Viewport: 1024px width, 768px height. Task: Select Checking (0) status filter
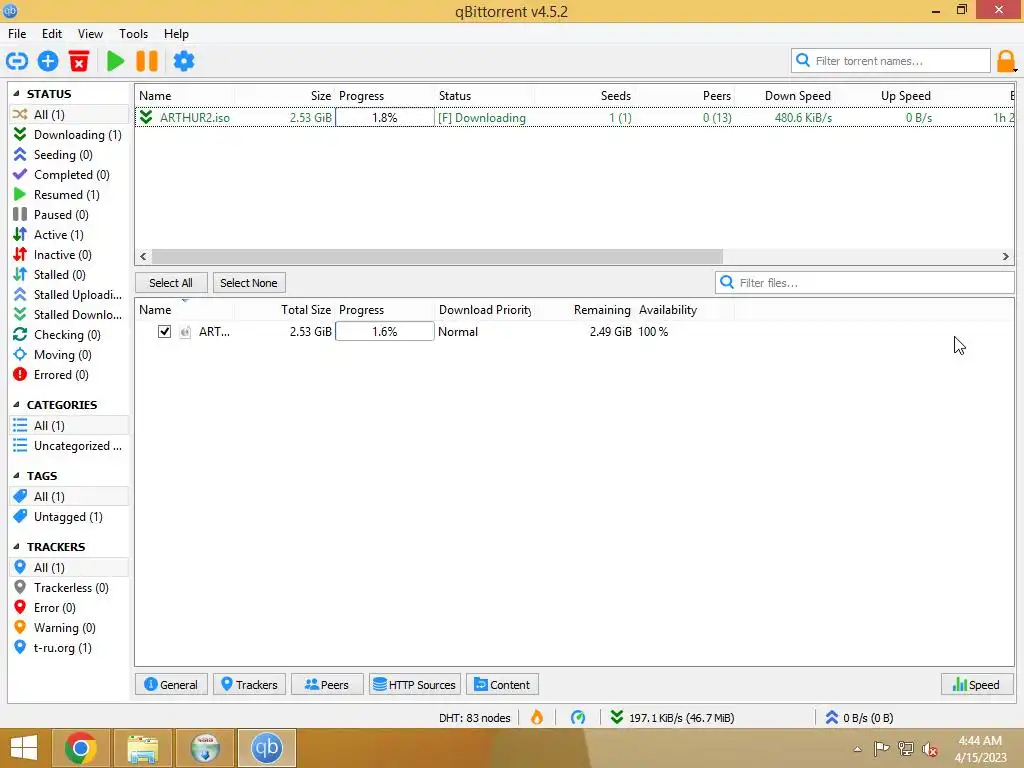pos(69,335)
